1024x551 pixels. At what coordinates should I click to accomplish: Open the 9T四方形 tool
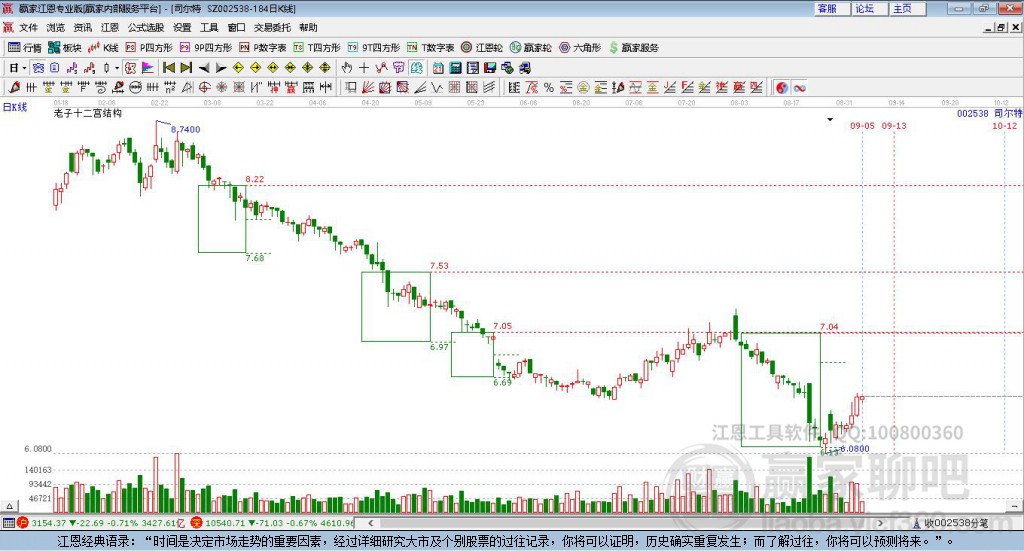374,48
